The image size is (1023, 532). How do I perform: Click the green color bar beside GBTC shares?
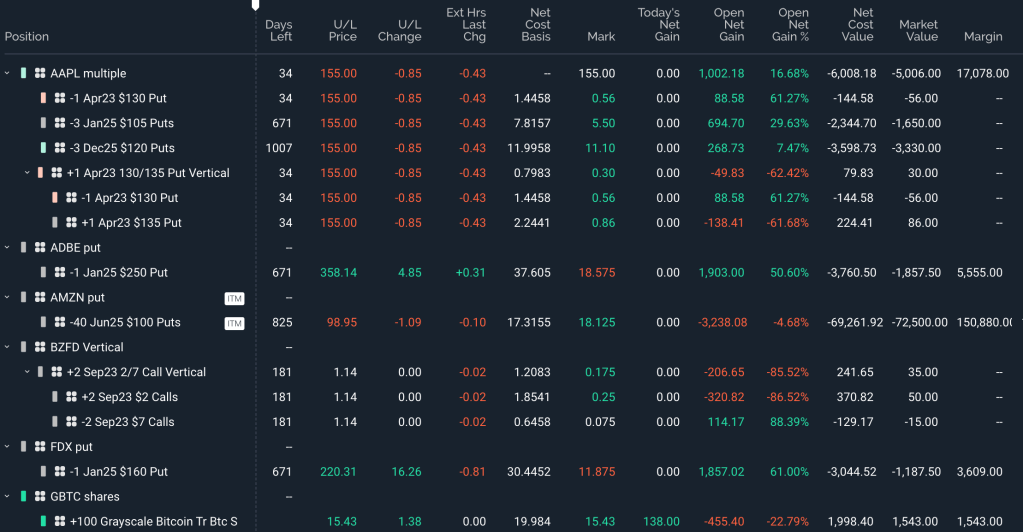[x=23, y=497]
